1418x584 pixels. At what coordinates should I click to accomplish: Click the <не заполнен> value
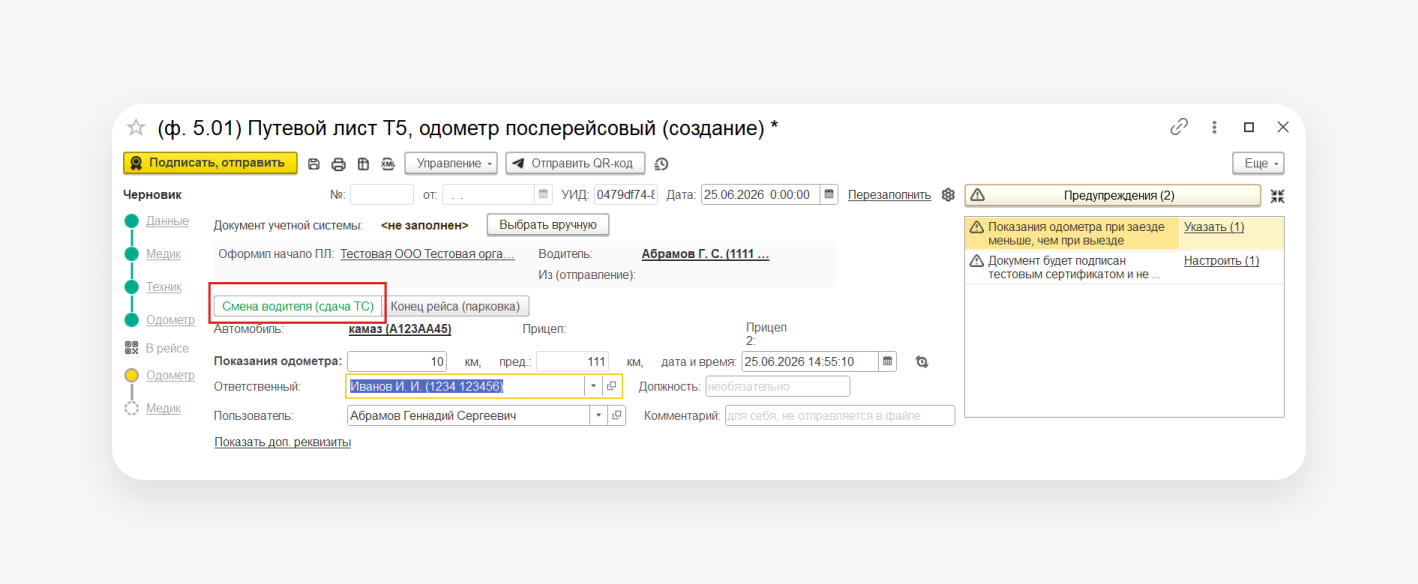coord(424,225)
